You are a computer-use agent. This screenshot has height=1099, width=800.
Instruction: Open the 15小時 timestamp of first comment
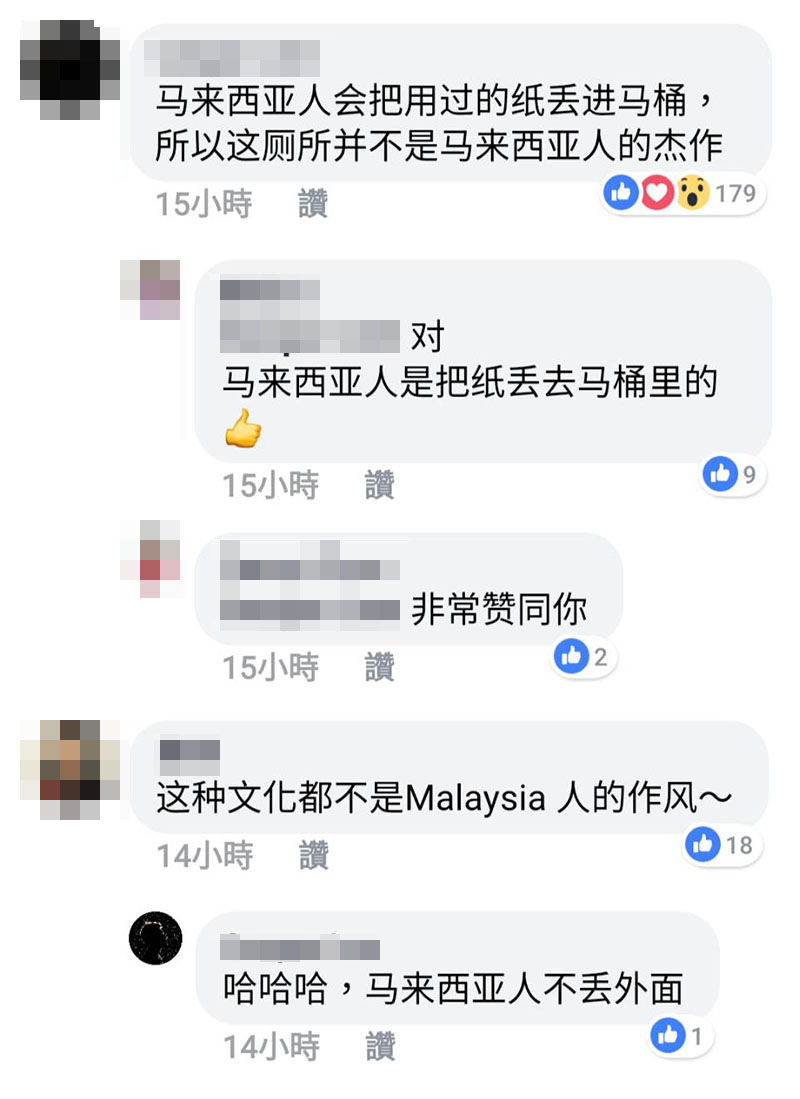tap(203, 204)
